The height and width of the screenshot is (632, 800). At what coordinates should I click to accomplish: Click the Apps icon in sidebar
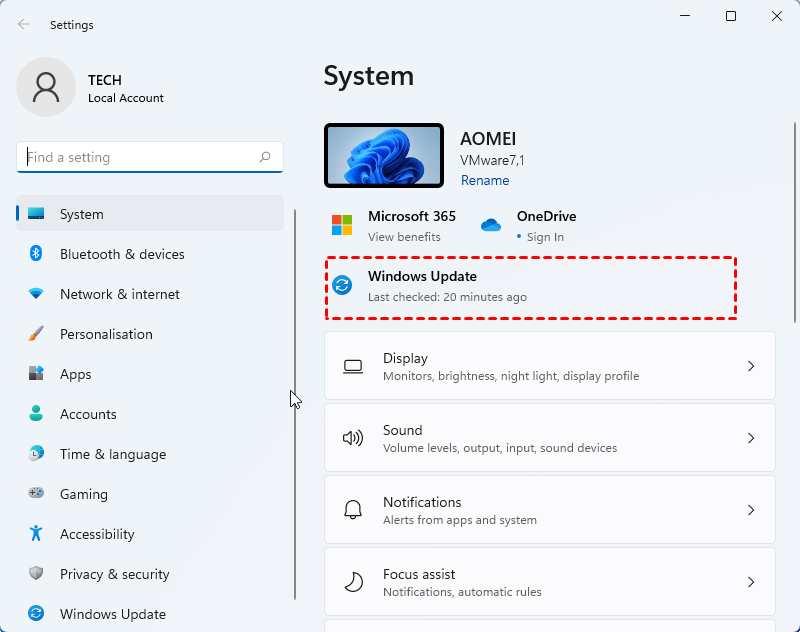[36, 373]
